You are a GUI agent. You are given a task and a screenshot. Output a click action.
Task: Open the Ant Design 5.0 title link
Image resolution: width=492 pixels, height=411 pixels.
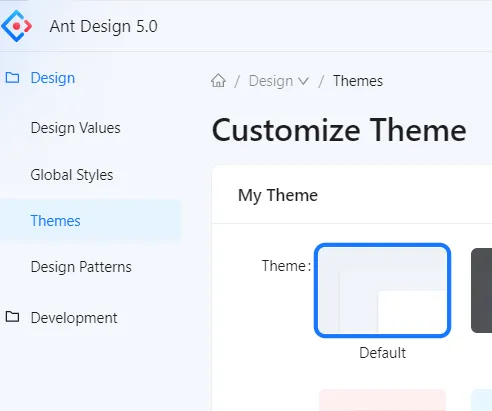click(103, 26)
